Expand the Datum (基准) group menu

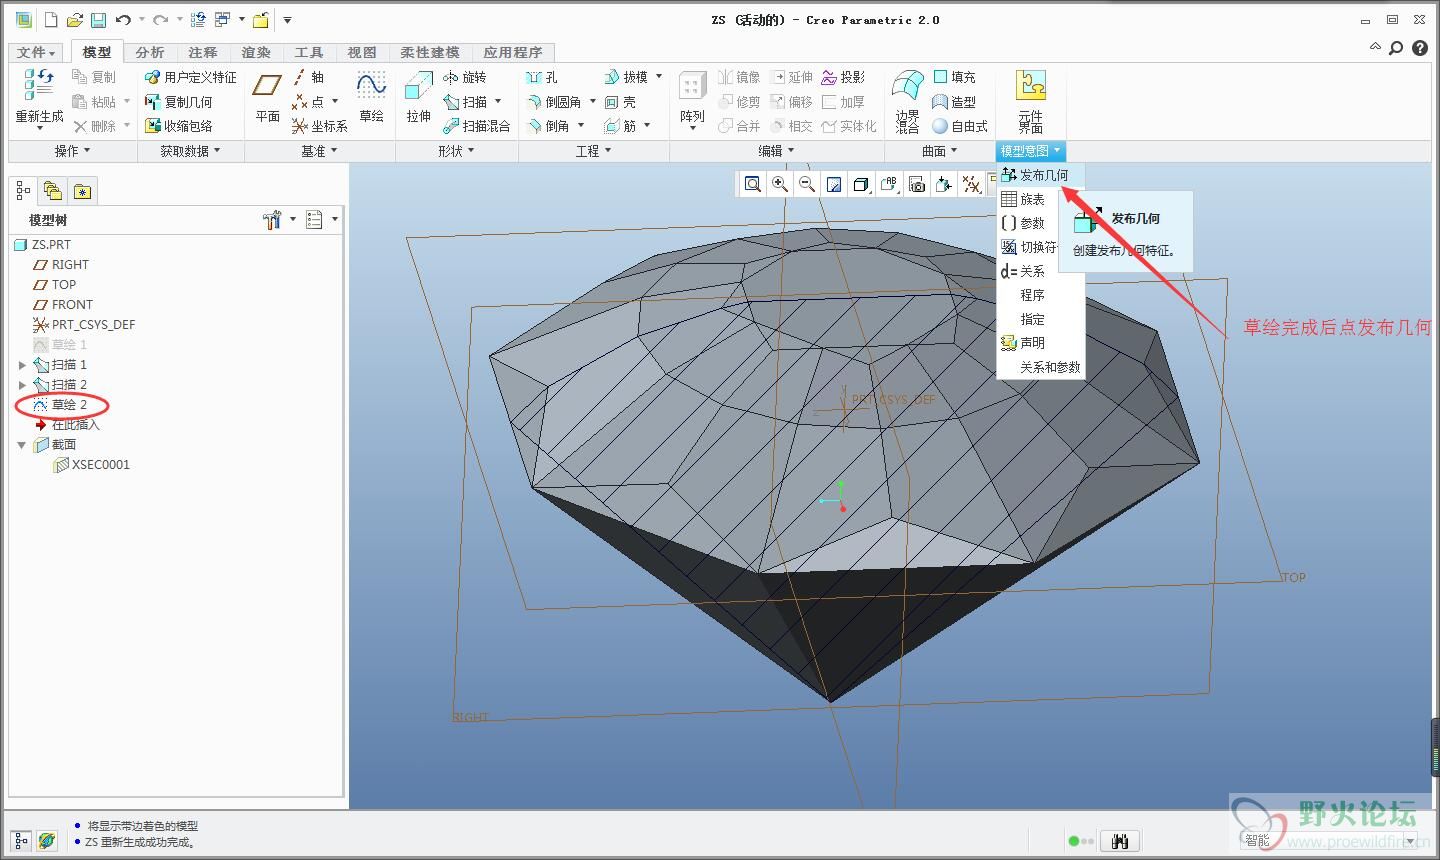point(319,151)
